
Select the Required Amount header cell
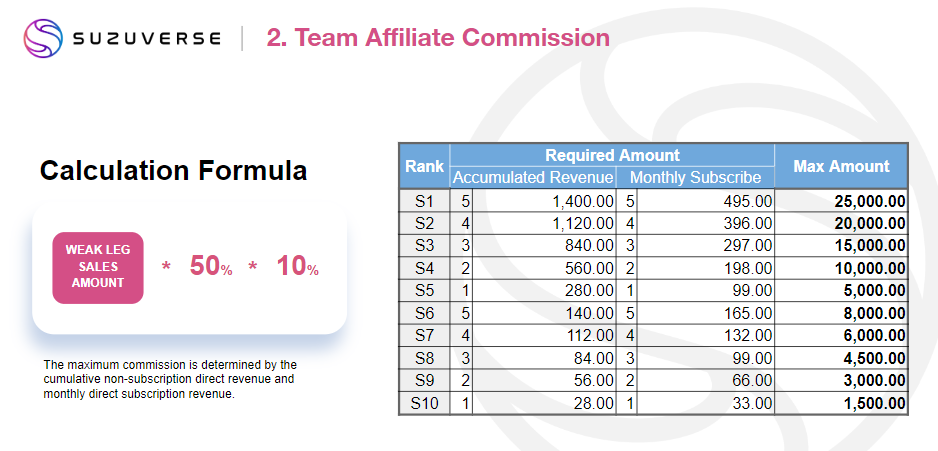(612, 155)
